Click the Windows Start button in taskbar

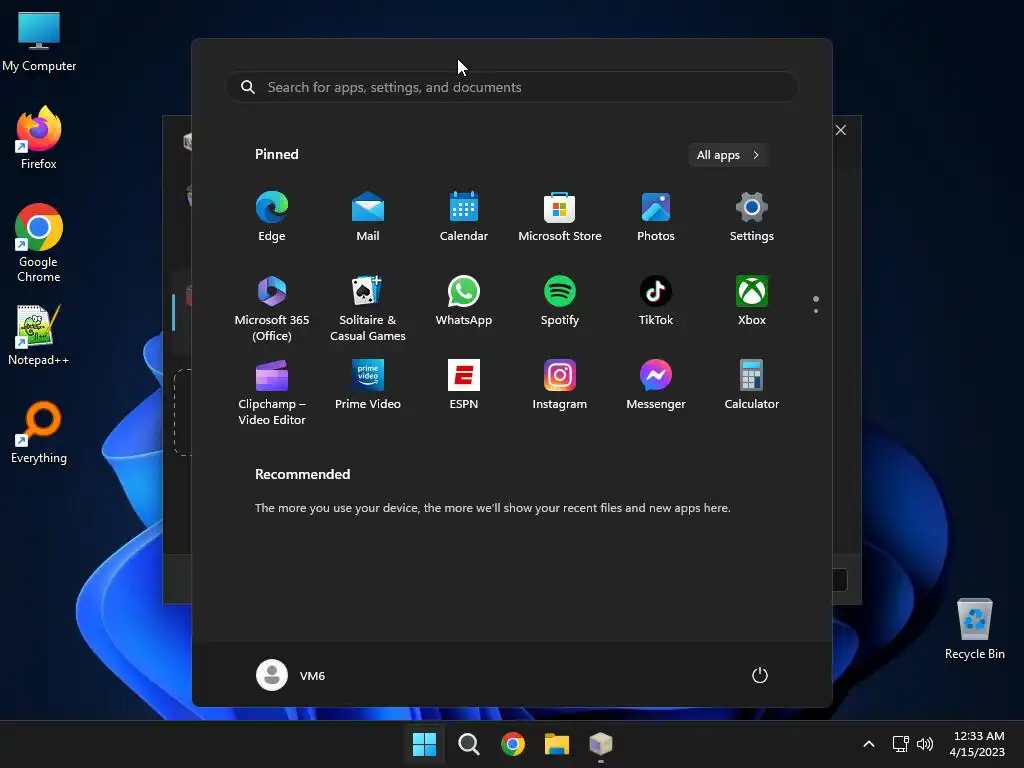pos(424,744)
